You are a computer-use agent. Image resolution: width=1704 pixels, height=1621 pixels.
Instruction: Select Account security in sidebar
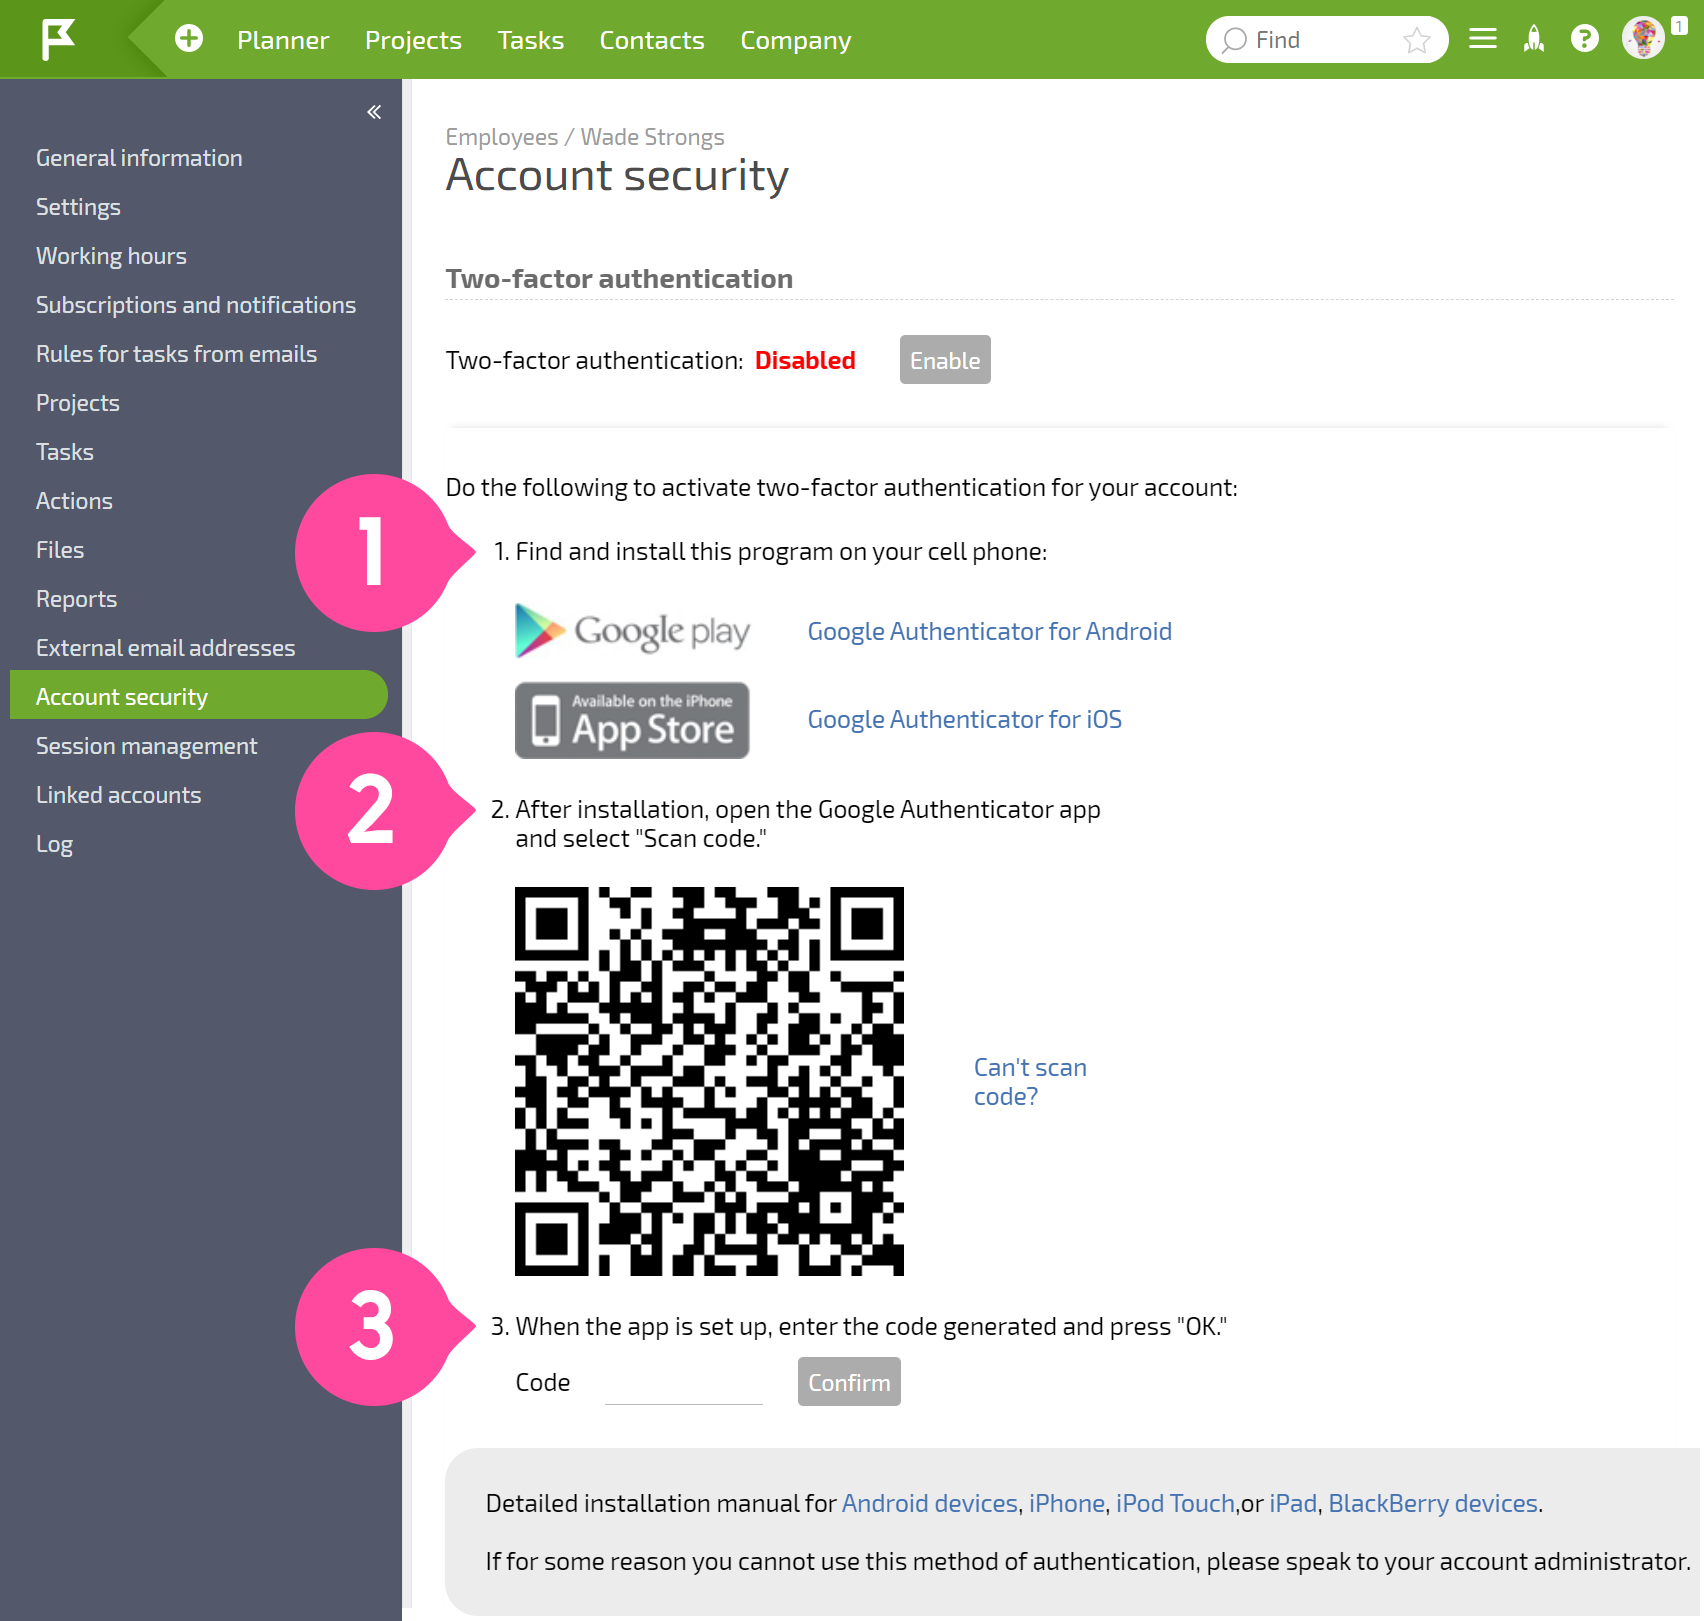tap(198, 695)
